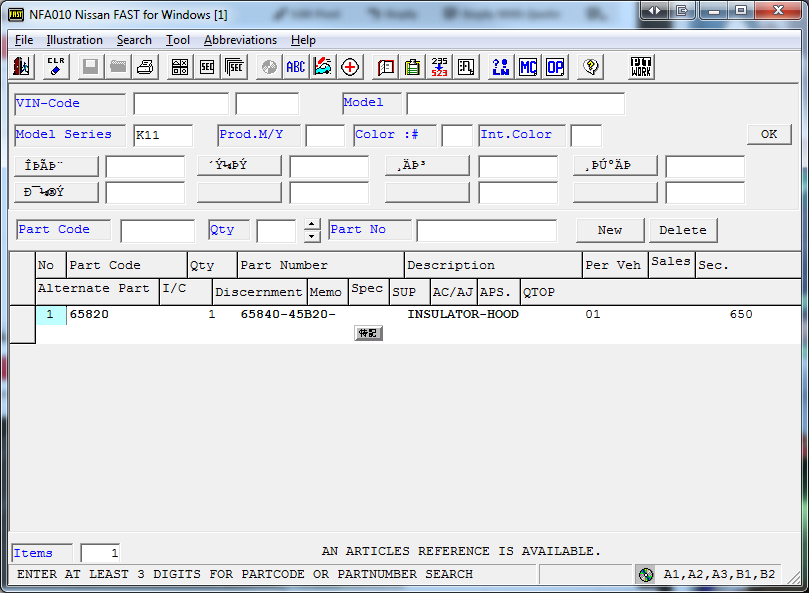The width and height of the screenshot is (809, 593).
Task: Click the calculator-style grid toolbar icon
Action: [x=180, y=67]
